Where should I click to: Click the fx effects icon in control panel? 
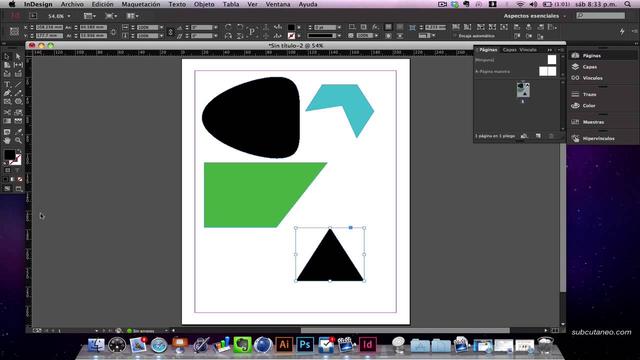coord(375,27)
